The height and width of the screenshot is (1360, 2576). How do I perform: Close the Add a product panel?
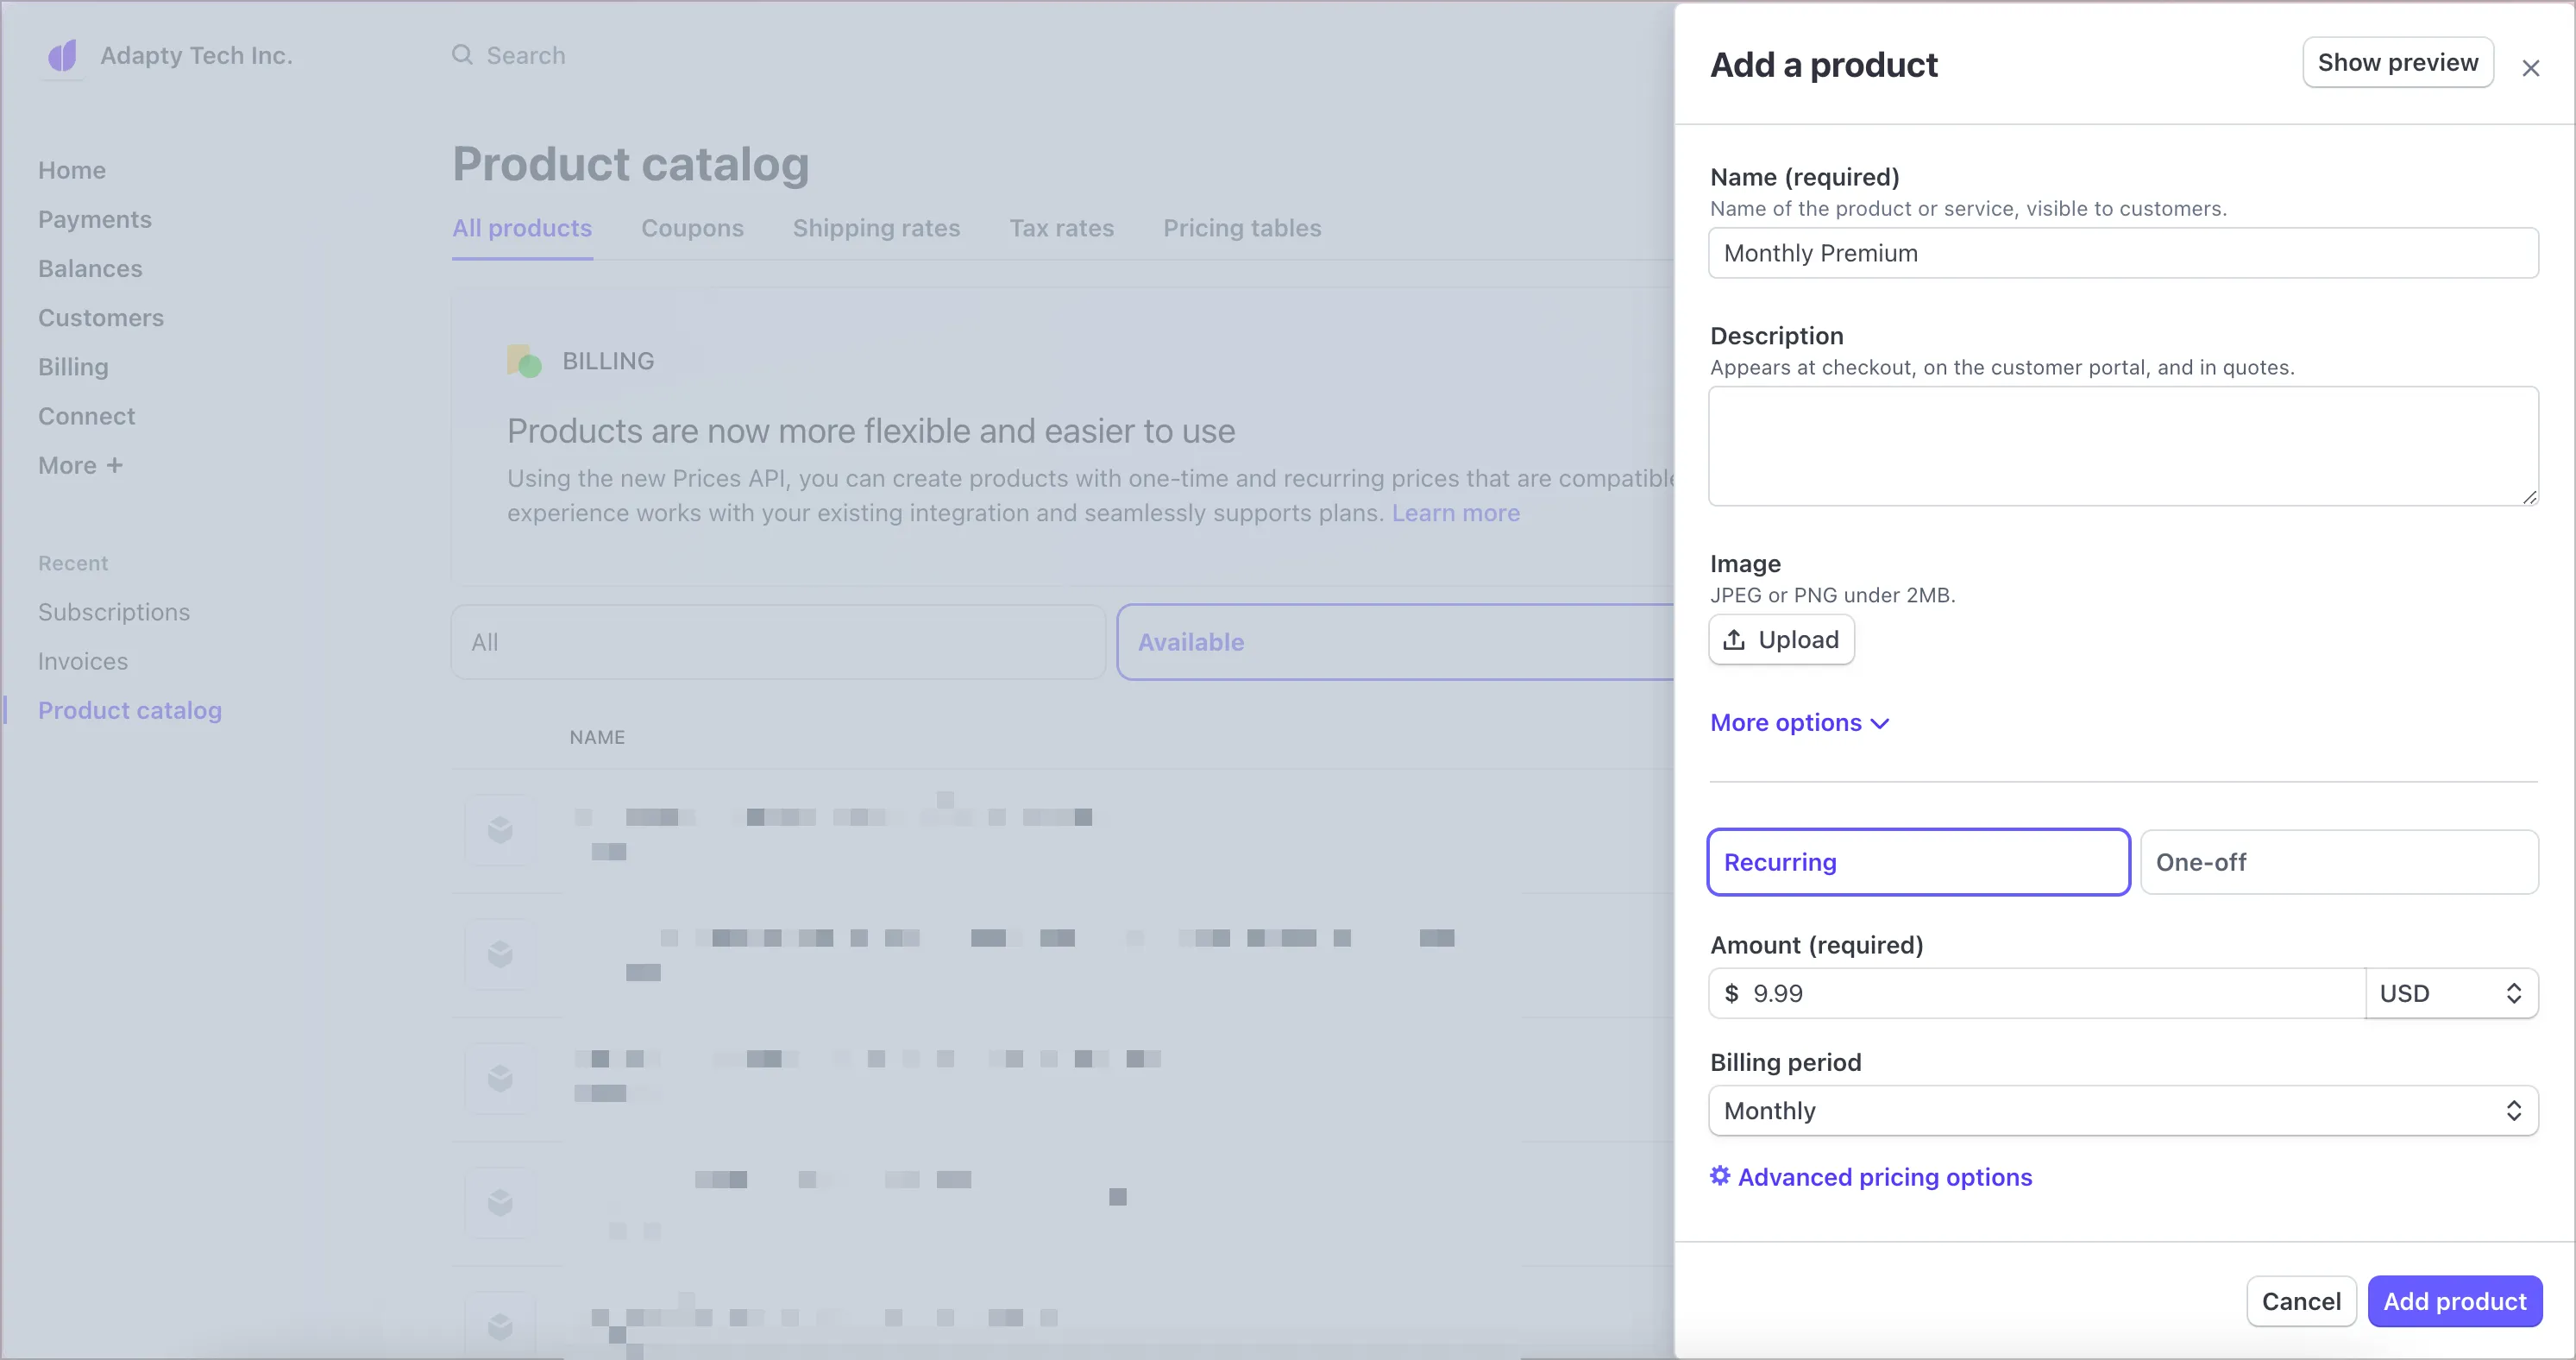[2530, 68]
